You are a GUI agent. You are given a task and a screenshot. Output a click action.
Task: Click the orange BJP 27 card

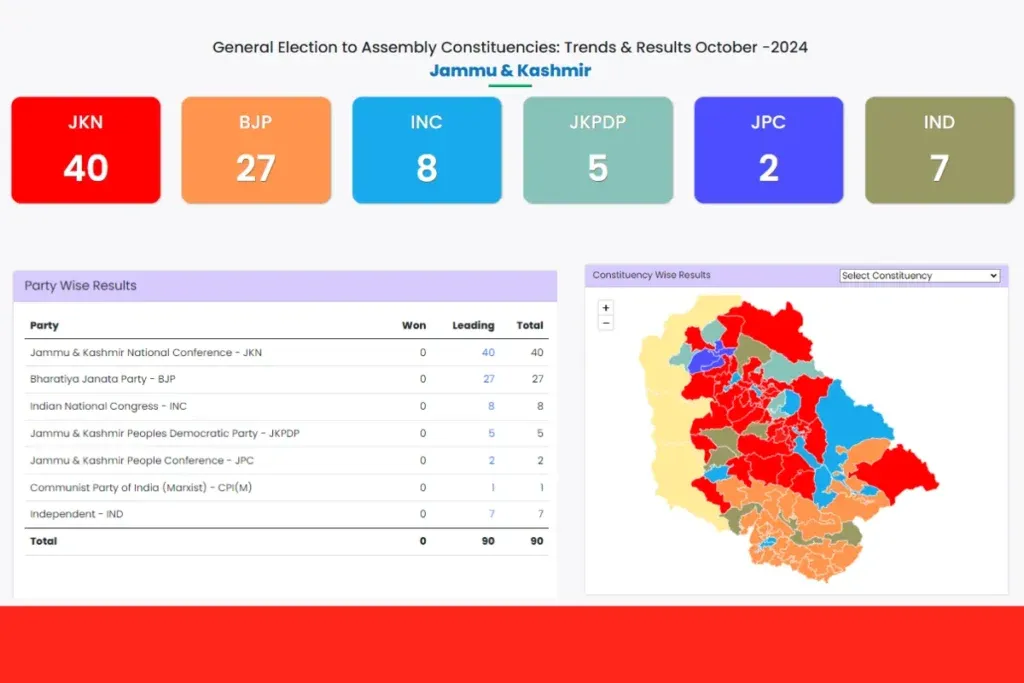coord(256,150)
